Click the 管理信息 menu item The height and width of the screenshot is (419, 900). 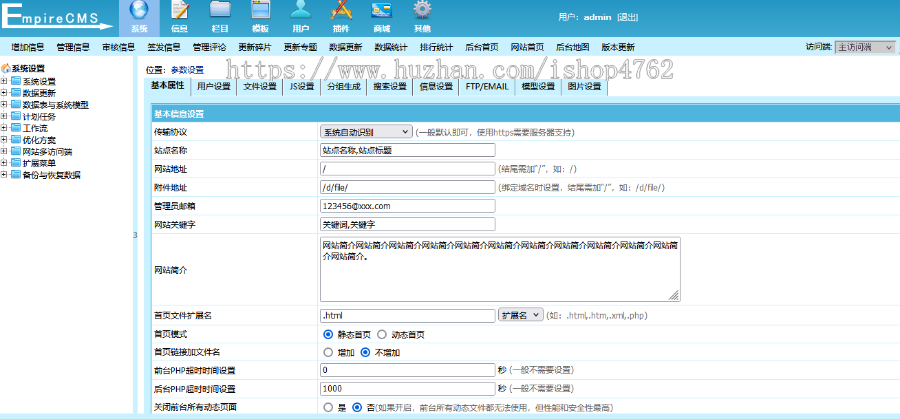73,48
